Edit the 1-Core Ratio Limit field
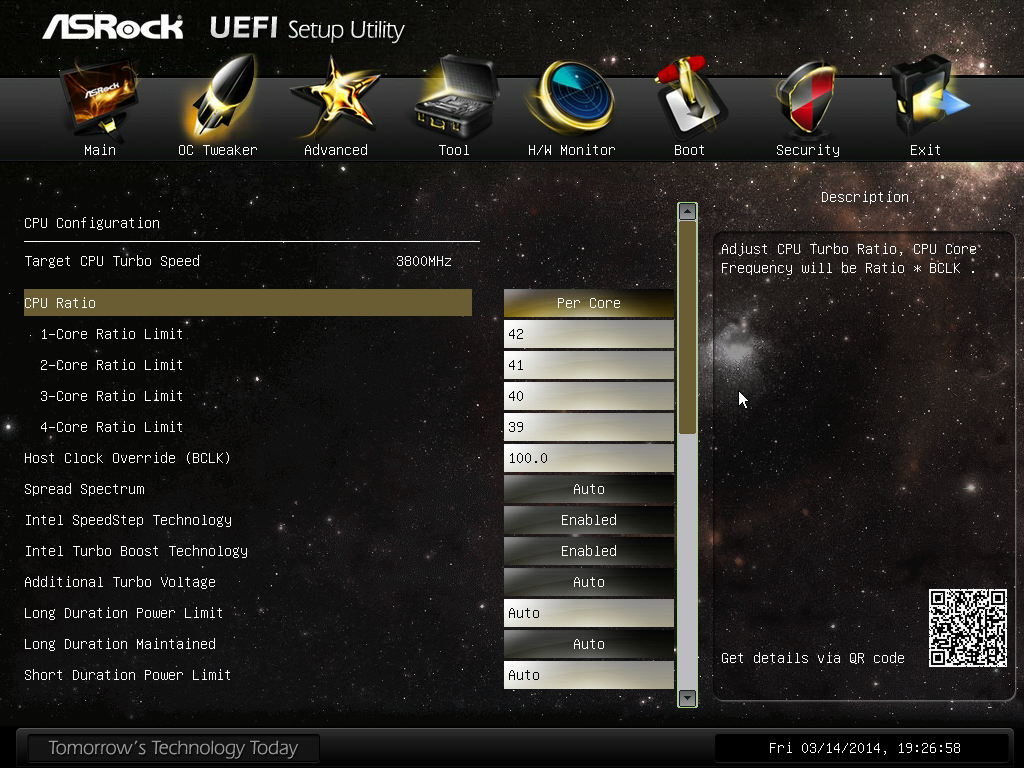Viewport: 1024px width, 768px height. point(588,334)
